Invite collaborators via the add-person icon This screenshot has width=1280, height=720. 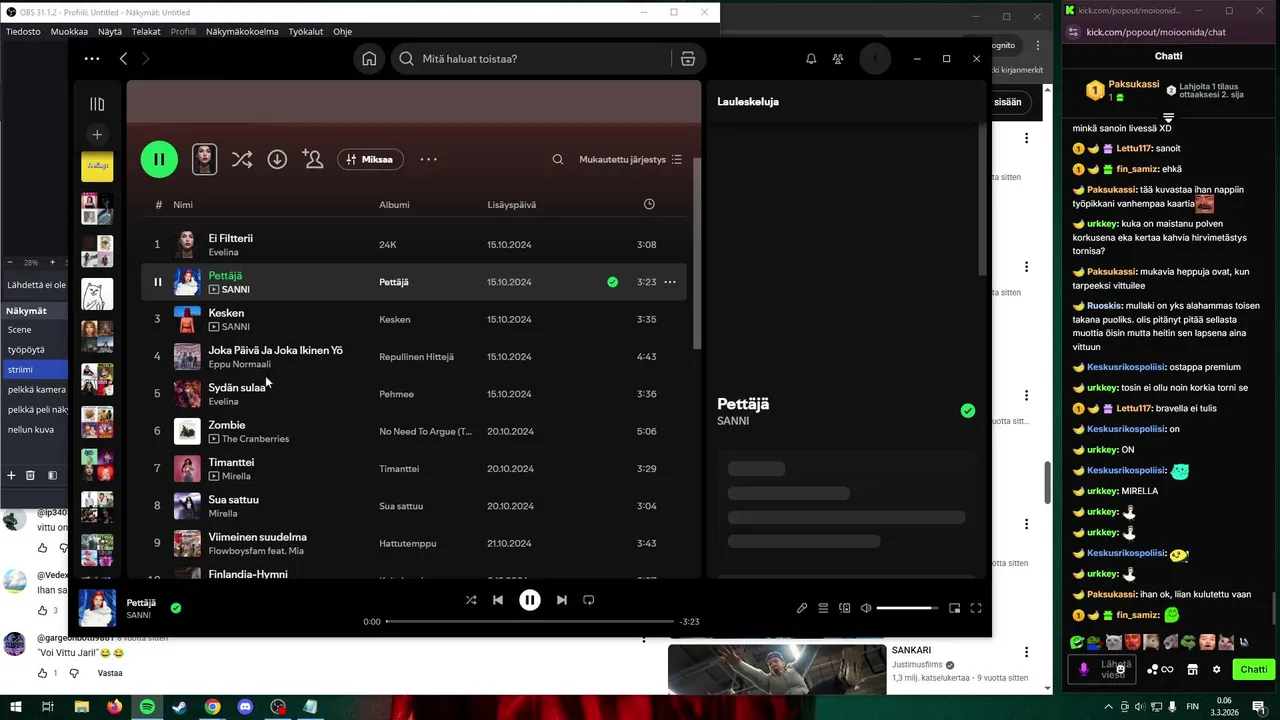pos(313,159)
